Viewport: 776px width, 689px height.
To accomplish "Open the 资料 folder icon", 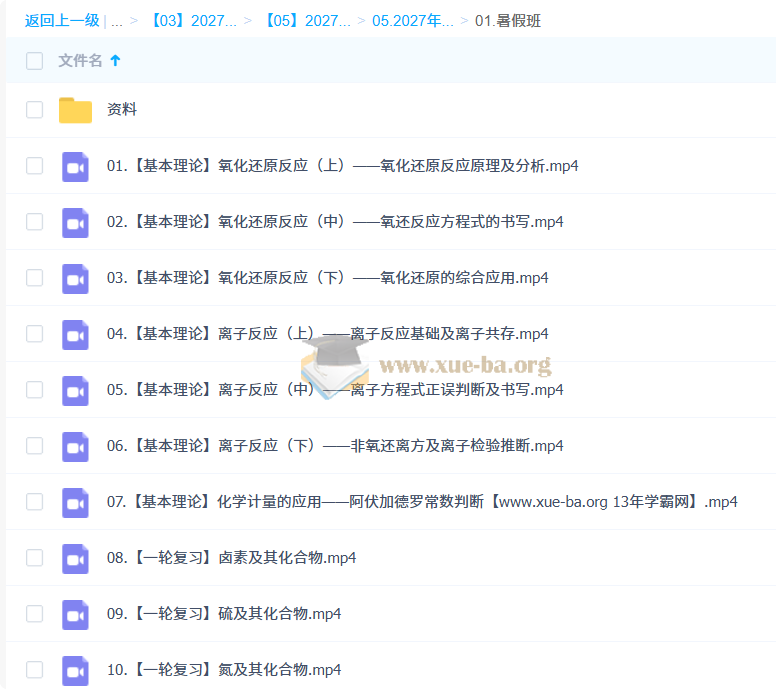I will point(75,110).
